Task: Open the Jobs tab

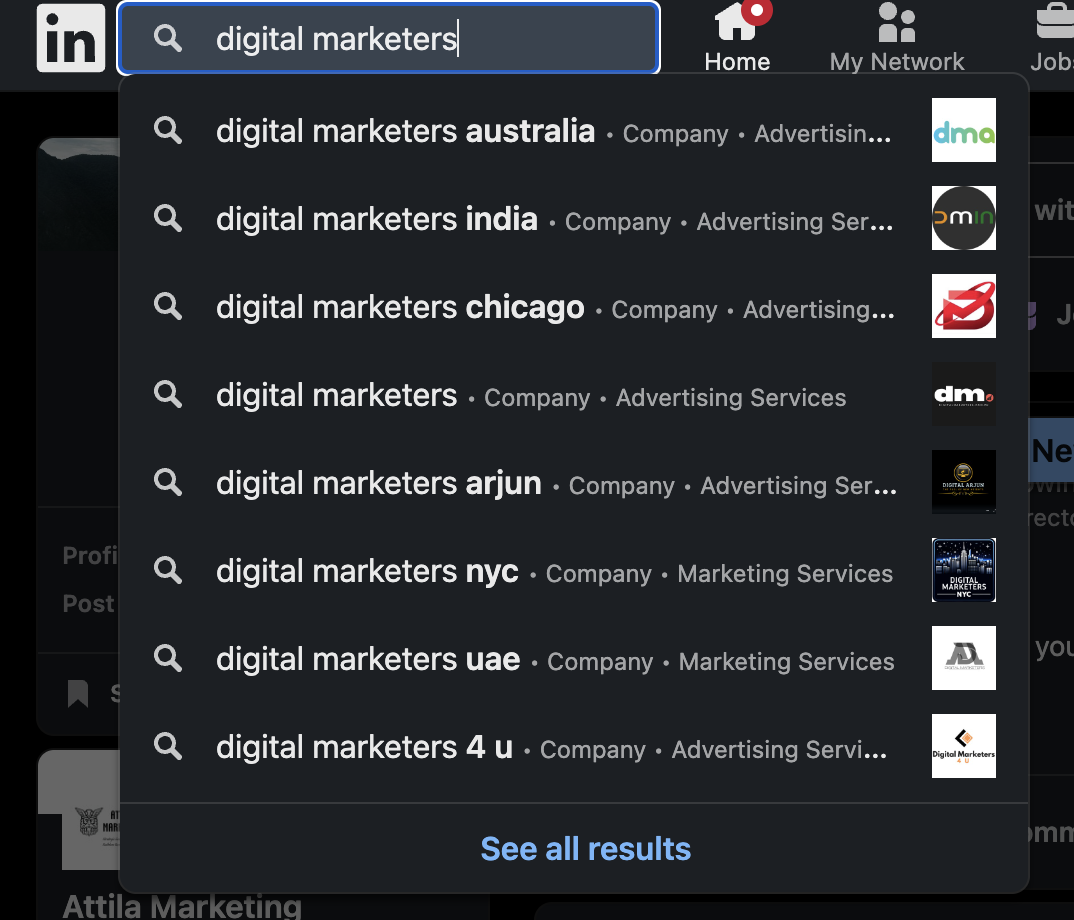Action: click(1051, 38)
